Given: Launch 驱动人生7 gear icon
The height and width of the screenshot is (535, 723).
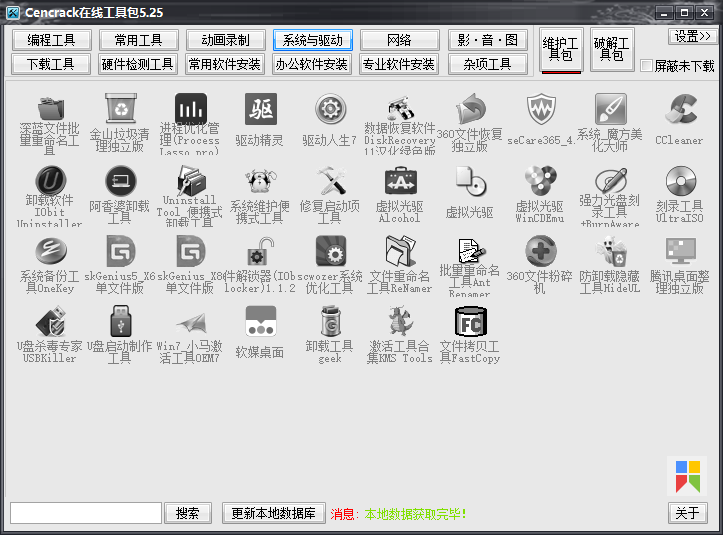Looking at the screenshot, I should (x=330, y=110).
